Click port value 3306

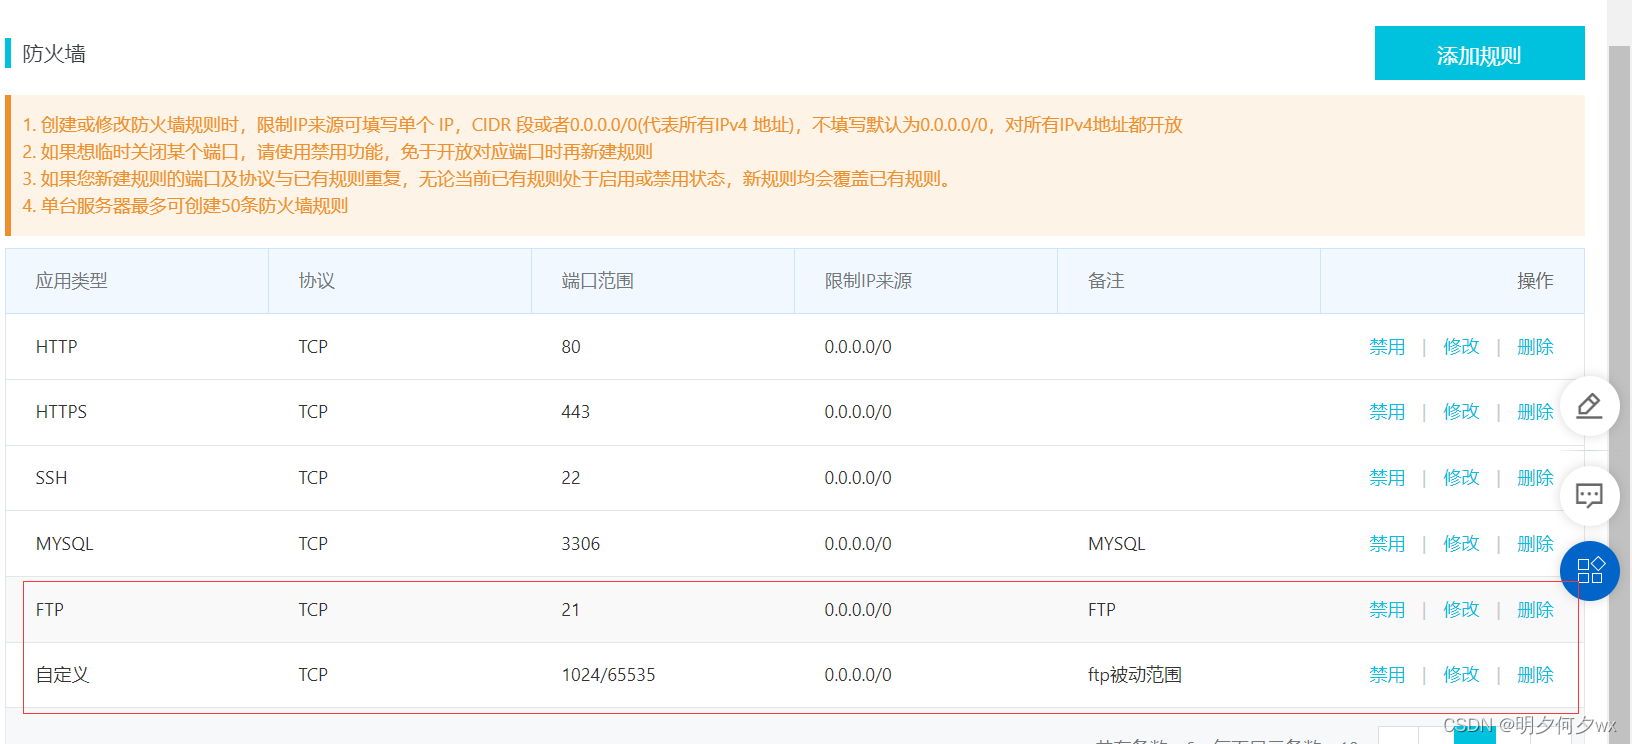tap(581, 544)
